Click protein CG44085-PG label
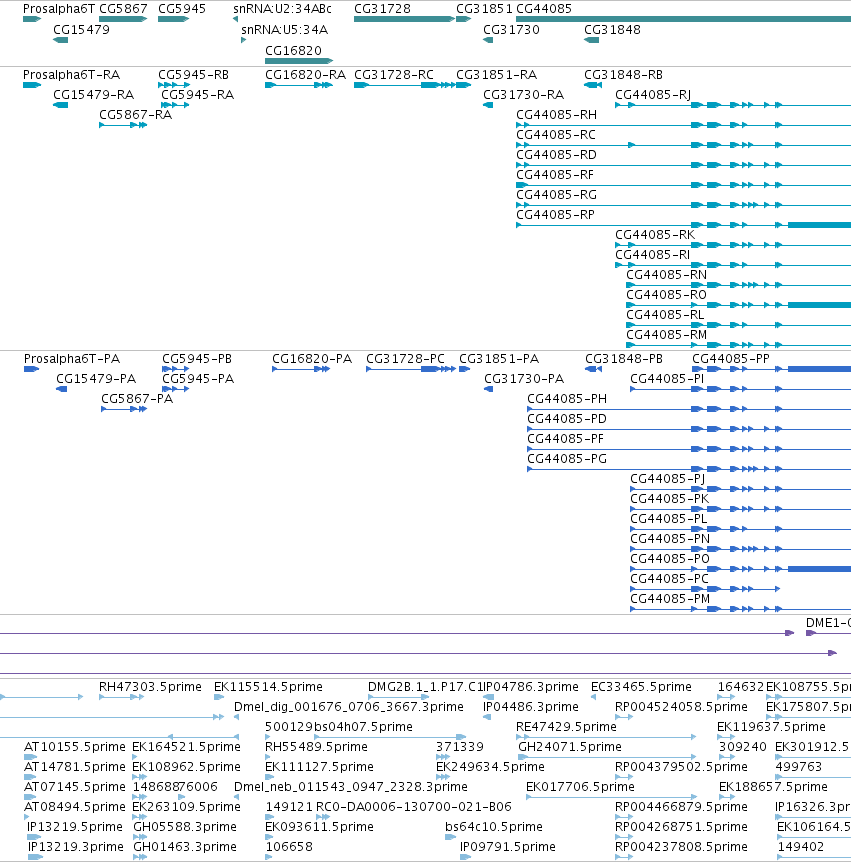 click(x=567, y=458)
